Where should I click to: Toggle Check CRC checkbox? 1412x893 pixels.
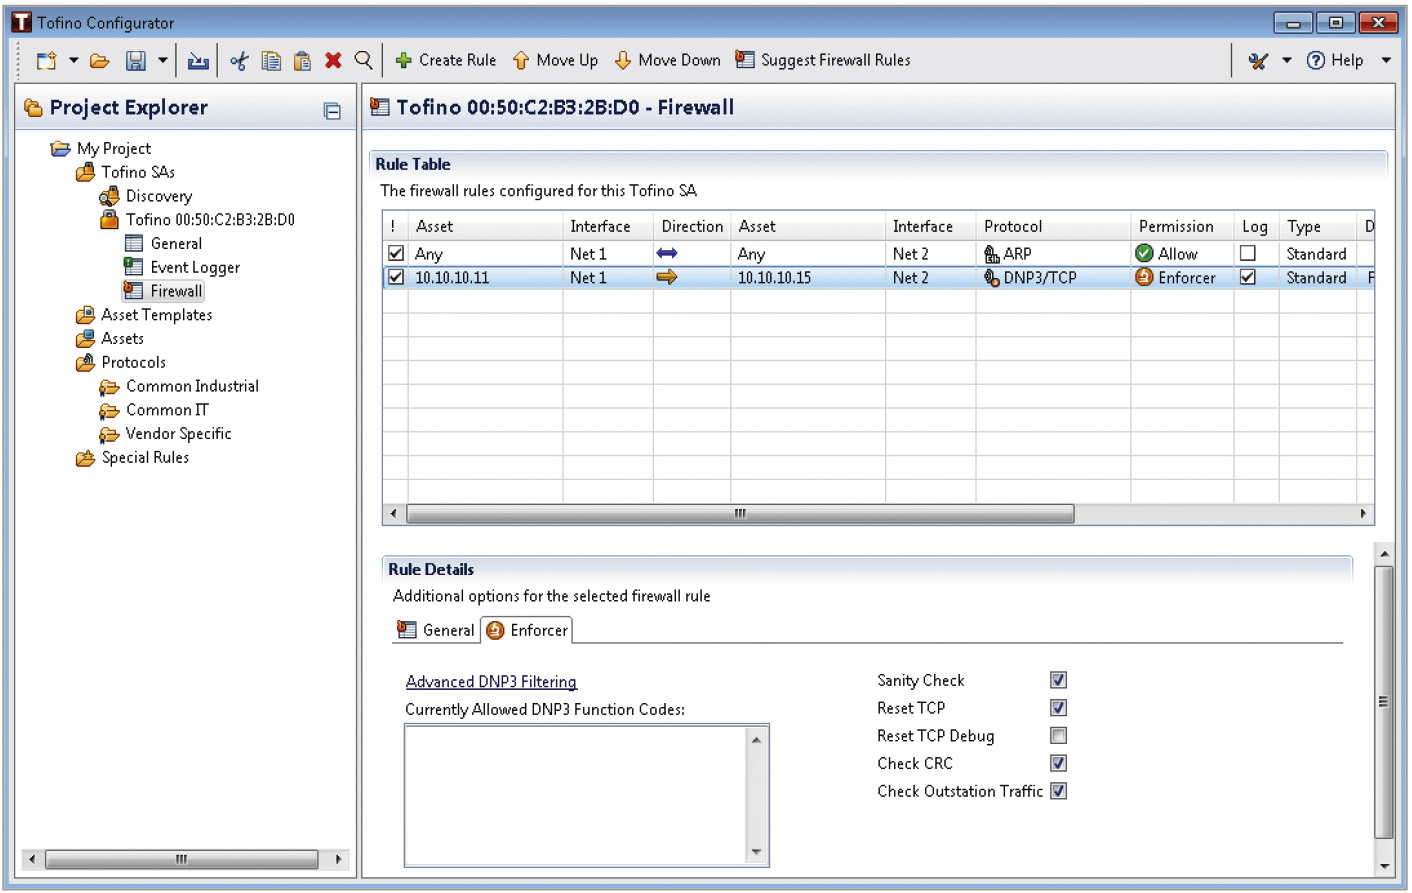[x=1058, y=763]
